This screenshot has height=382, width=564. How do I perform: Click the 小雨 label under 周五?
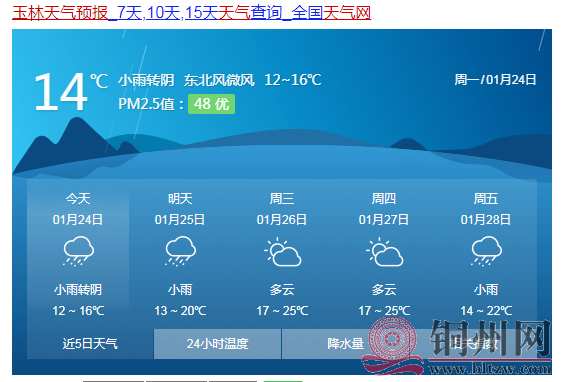[x=486, y=290]
